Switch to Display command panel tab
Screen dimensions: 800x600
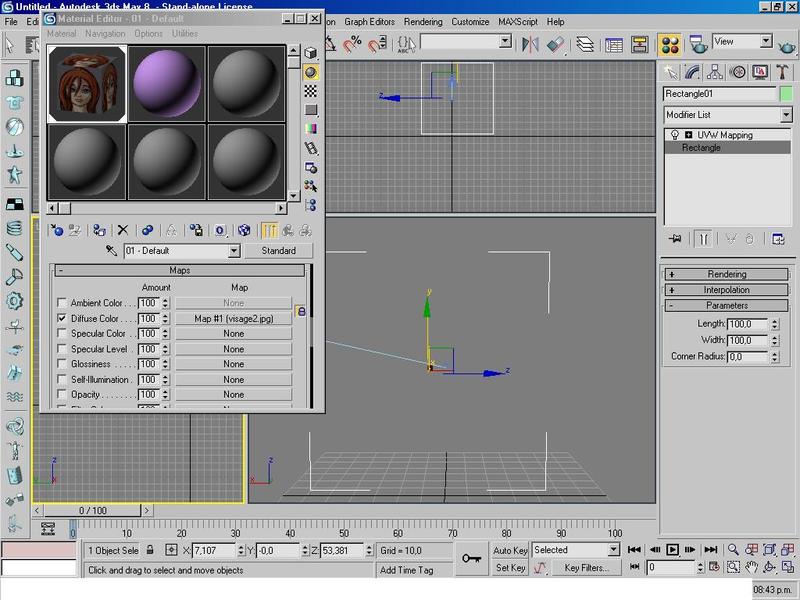pyautogui.click(x=760, y=72)
